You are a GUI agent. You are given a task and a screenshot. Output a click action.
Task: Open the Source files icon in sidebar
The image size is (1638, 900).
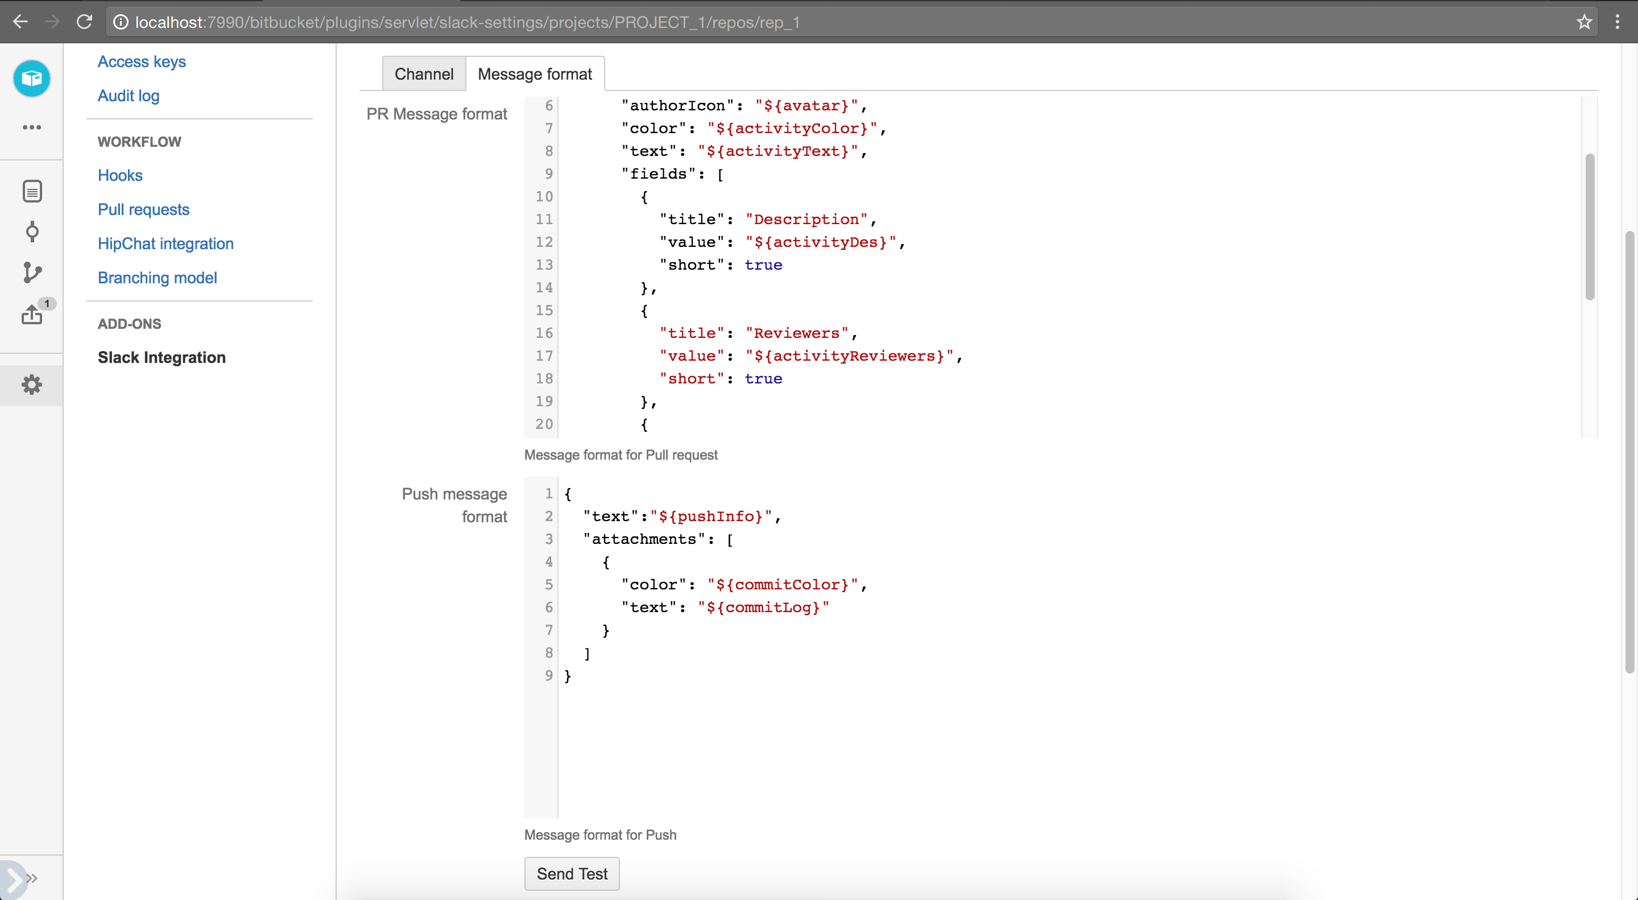[32, 191]
